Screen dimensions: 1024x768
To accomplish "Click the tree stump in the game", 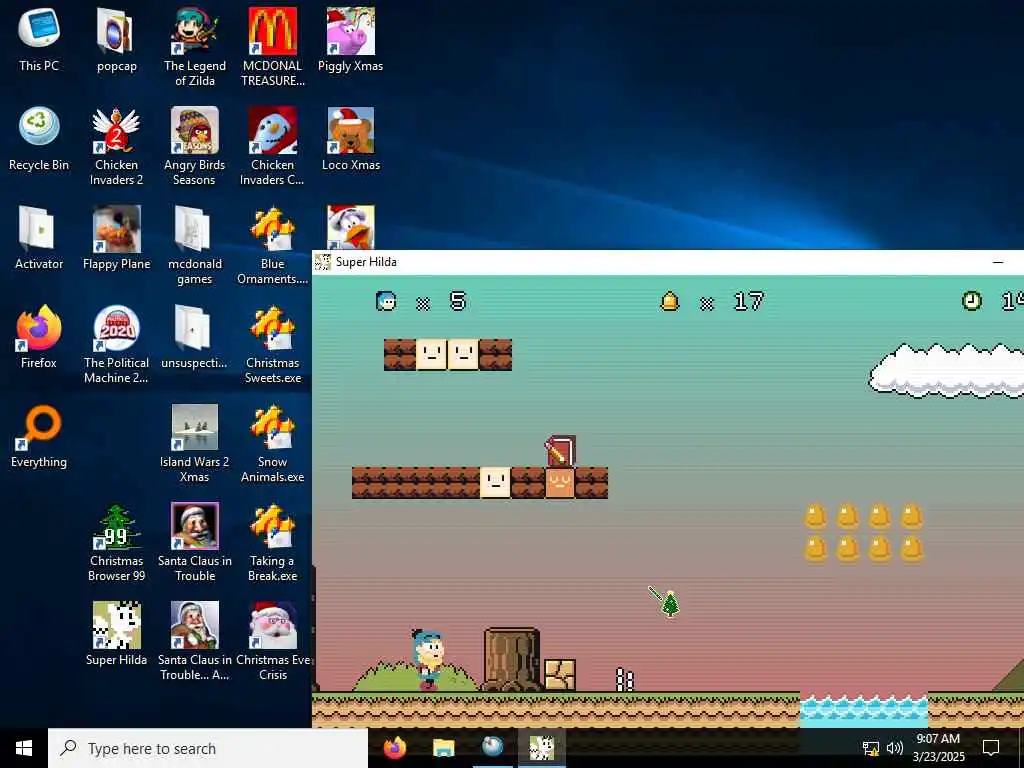I will tap(511, 660).
